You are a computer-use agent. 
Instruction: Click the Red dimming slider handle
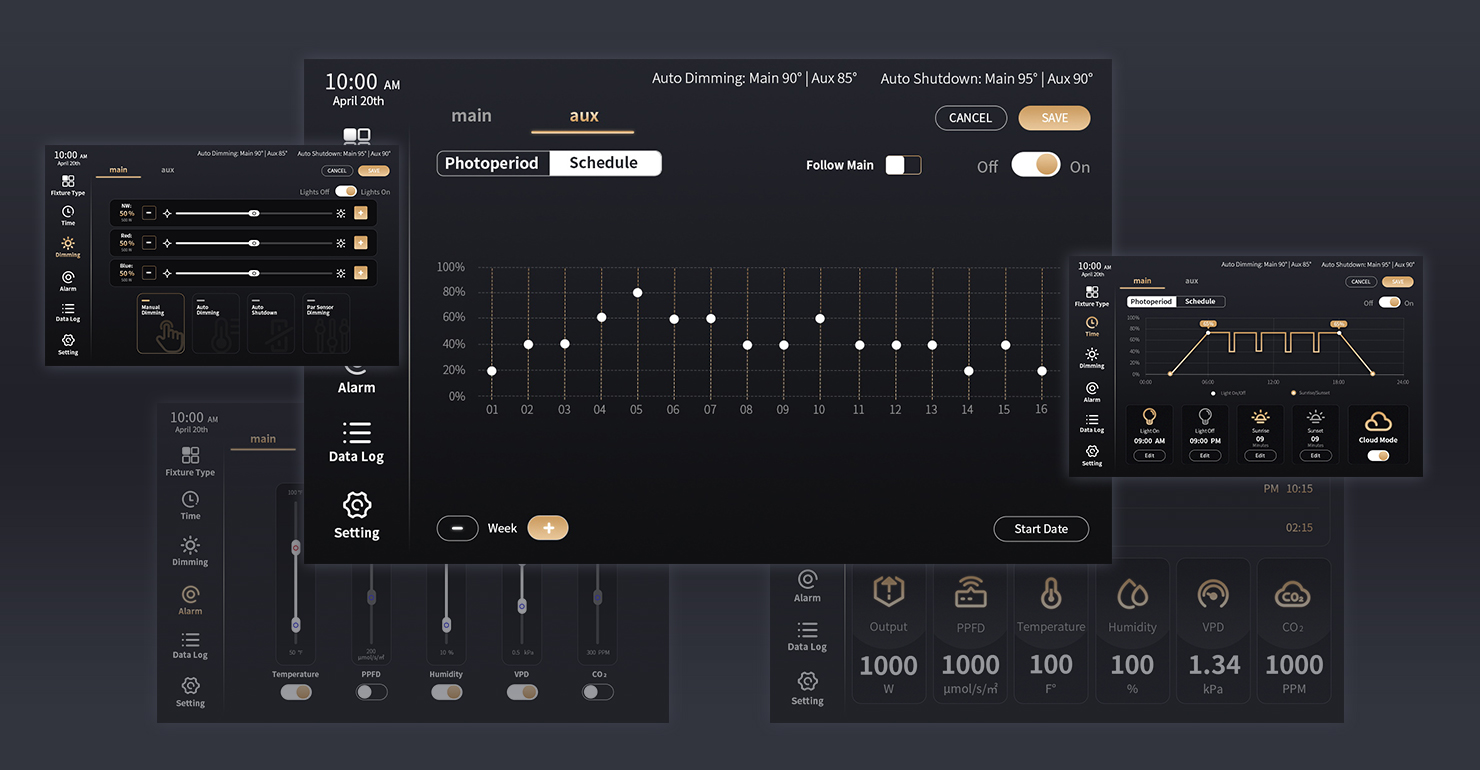254,243
